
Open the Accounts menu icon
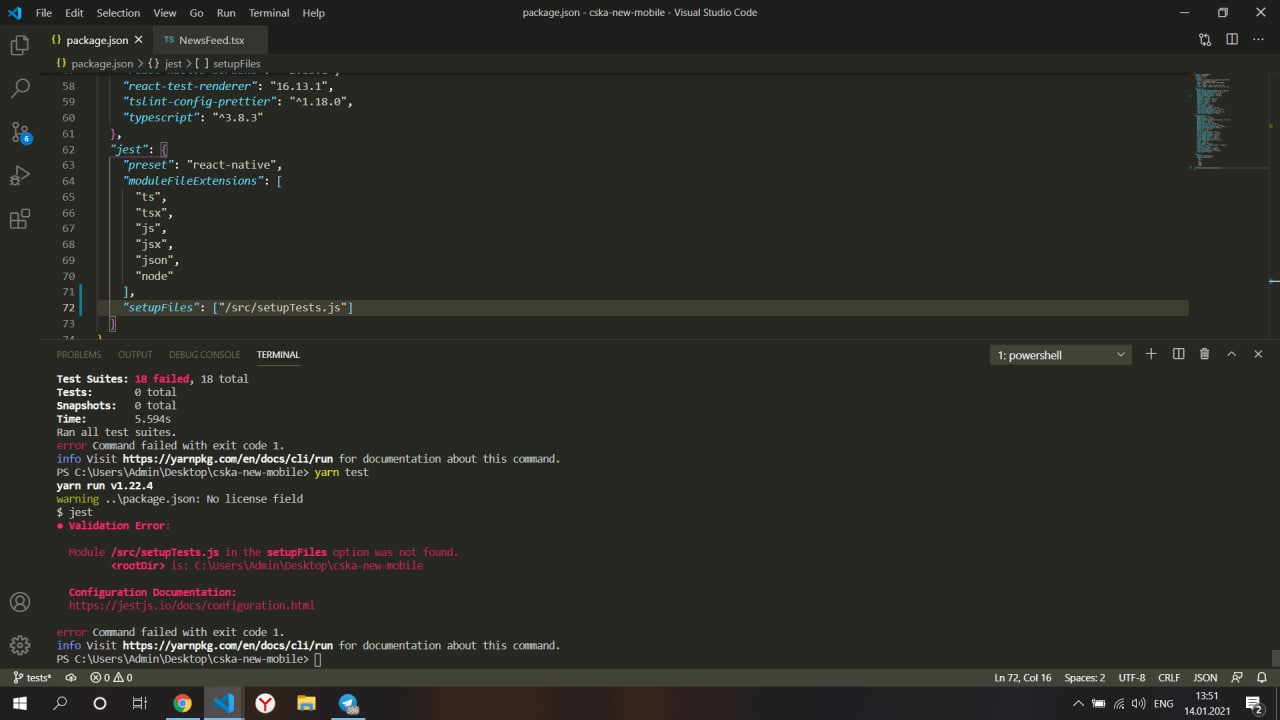pos(19,602)
